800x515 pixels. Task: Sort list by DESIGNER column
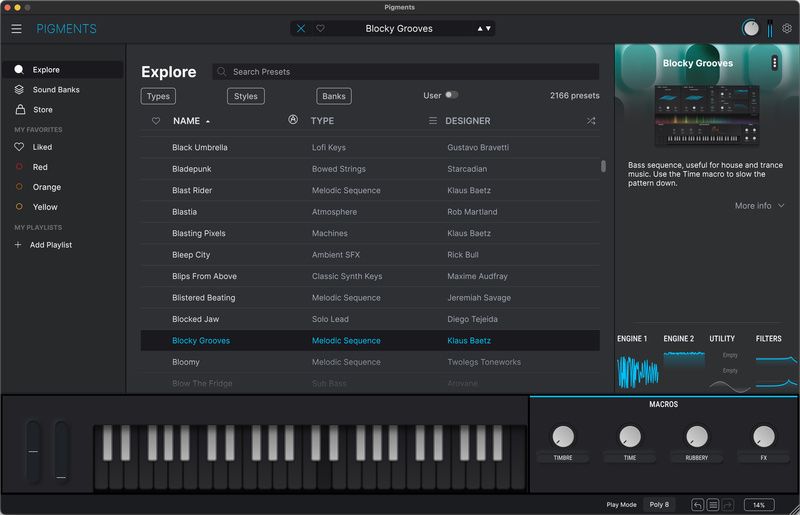(467, 121)
